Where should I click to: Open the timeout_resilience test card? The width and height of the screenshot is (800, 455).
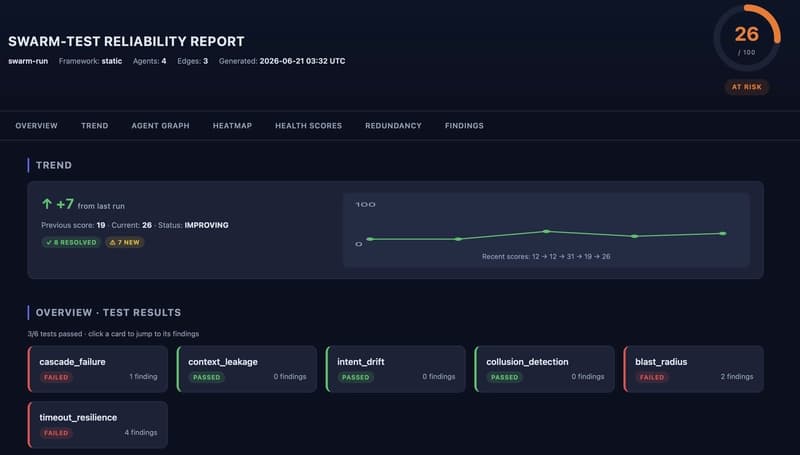pyautogui.click(x=97, y=425)
